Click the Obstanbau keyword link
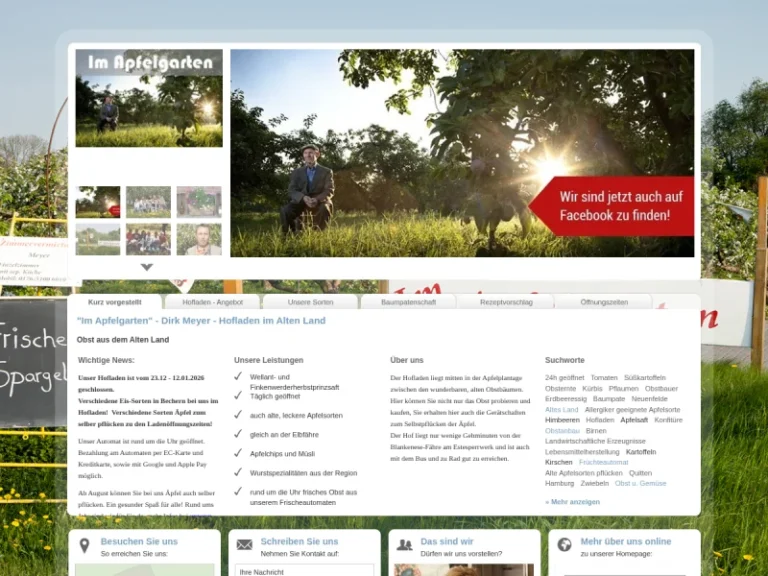 [x=562, y=431]
